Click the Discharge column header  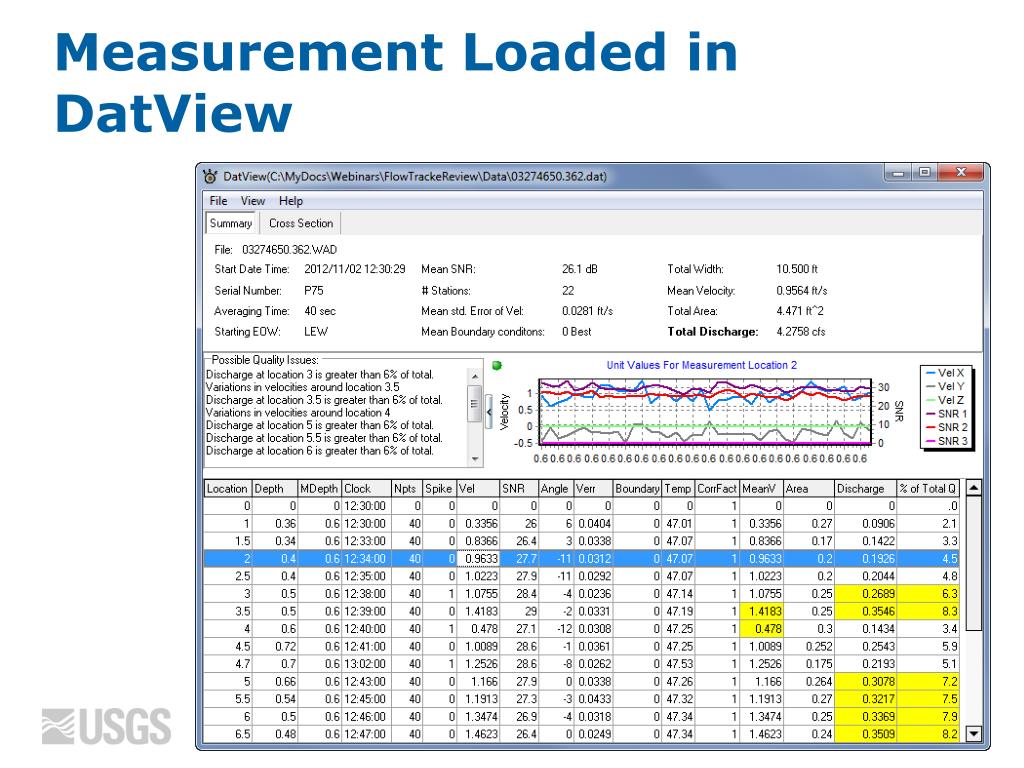pyautogui.click(x=865, y=488)
